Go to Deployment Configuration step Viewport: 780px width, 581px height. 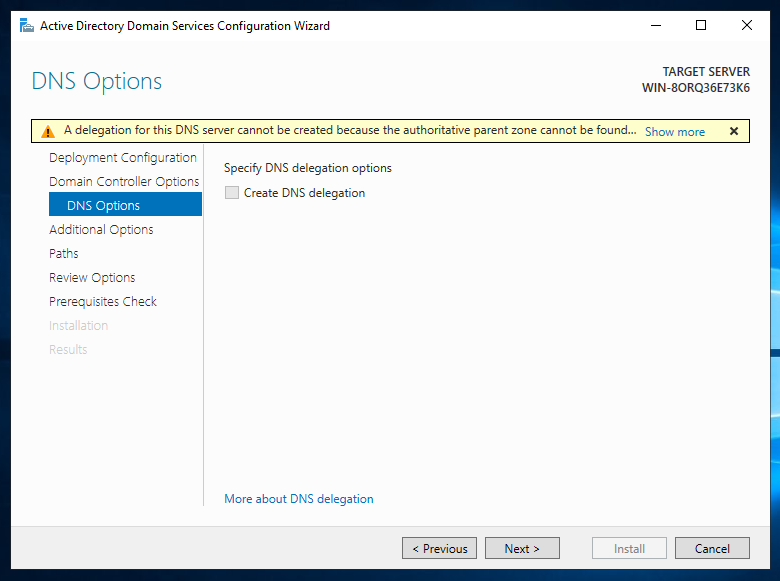pos(123,158)
